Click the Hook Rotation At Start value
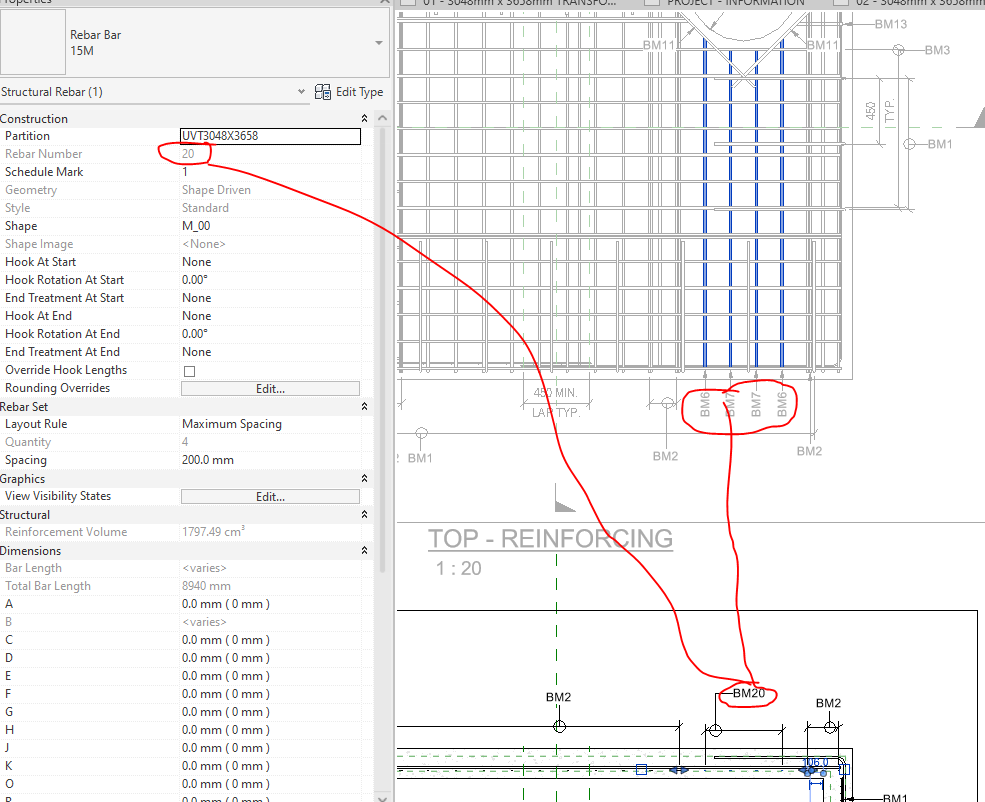Viewport: 985px width, 802px height. click(x=270, y=280)
